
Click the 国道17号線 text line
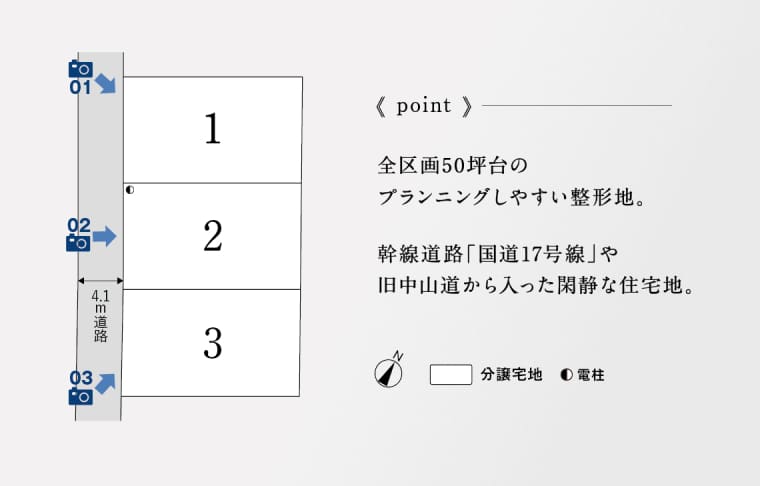[498, 254]
